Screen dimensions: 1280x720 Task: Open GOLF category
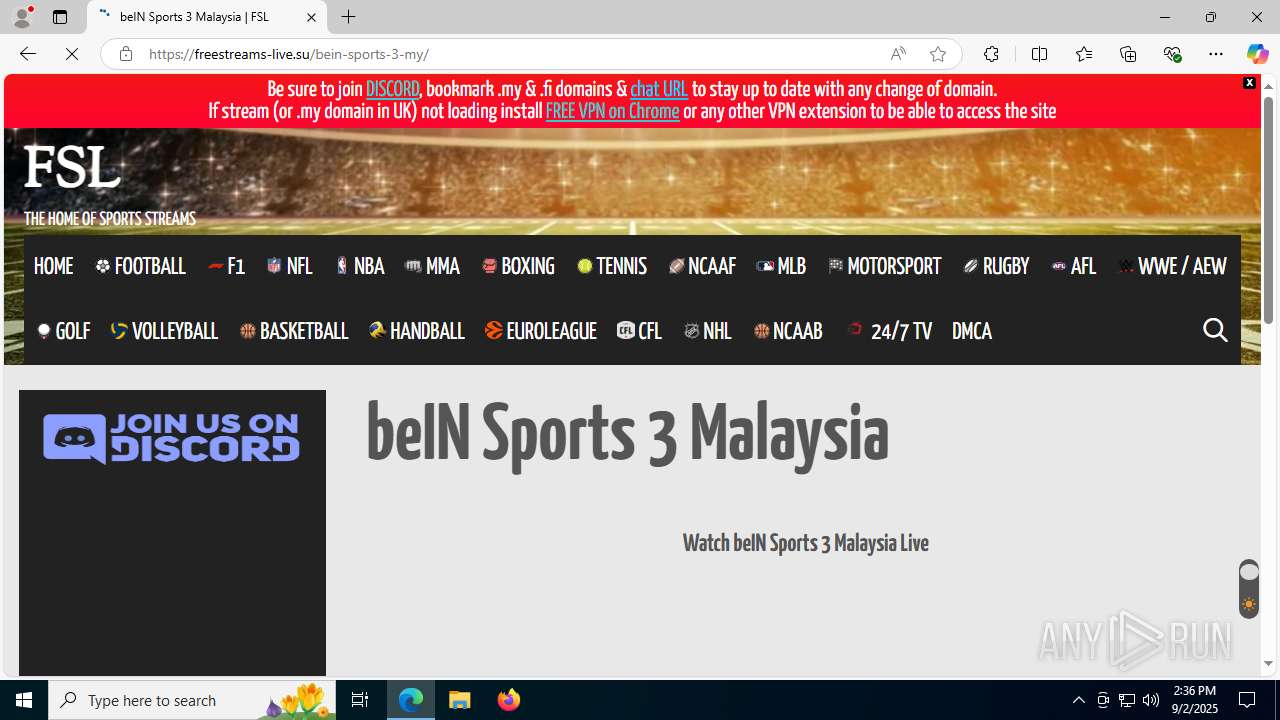[x=63, y=331]
